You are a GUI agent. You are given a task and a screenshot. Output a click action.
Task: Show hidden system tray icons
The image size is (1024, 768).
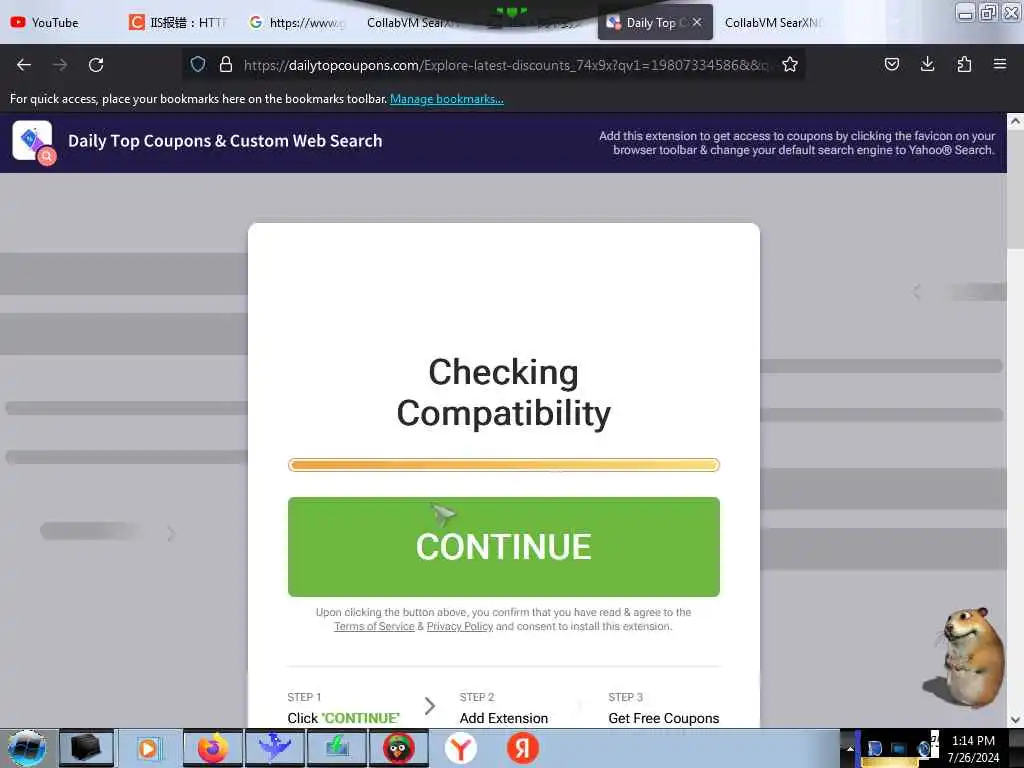(x=850, y=749)
